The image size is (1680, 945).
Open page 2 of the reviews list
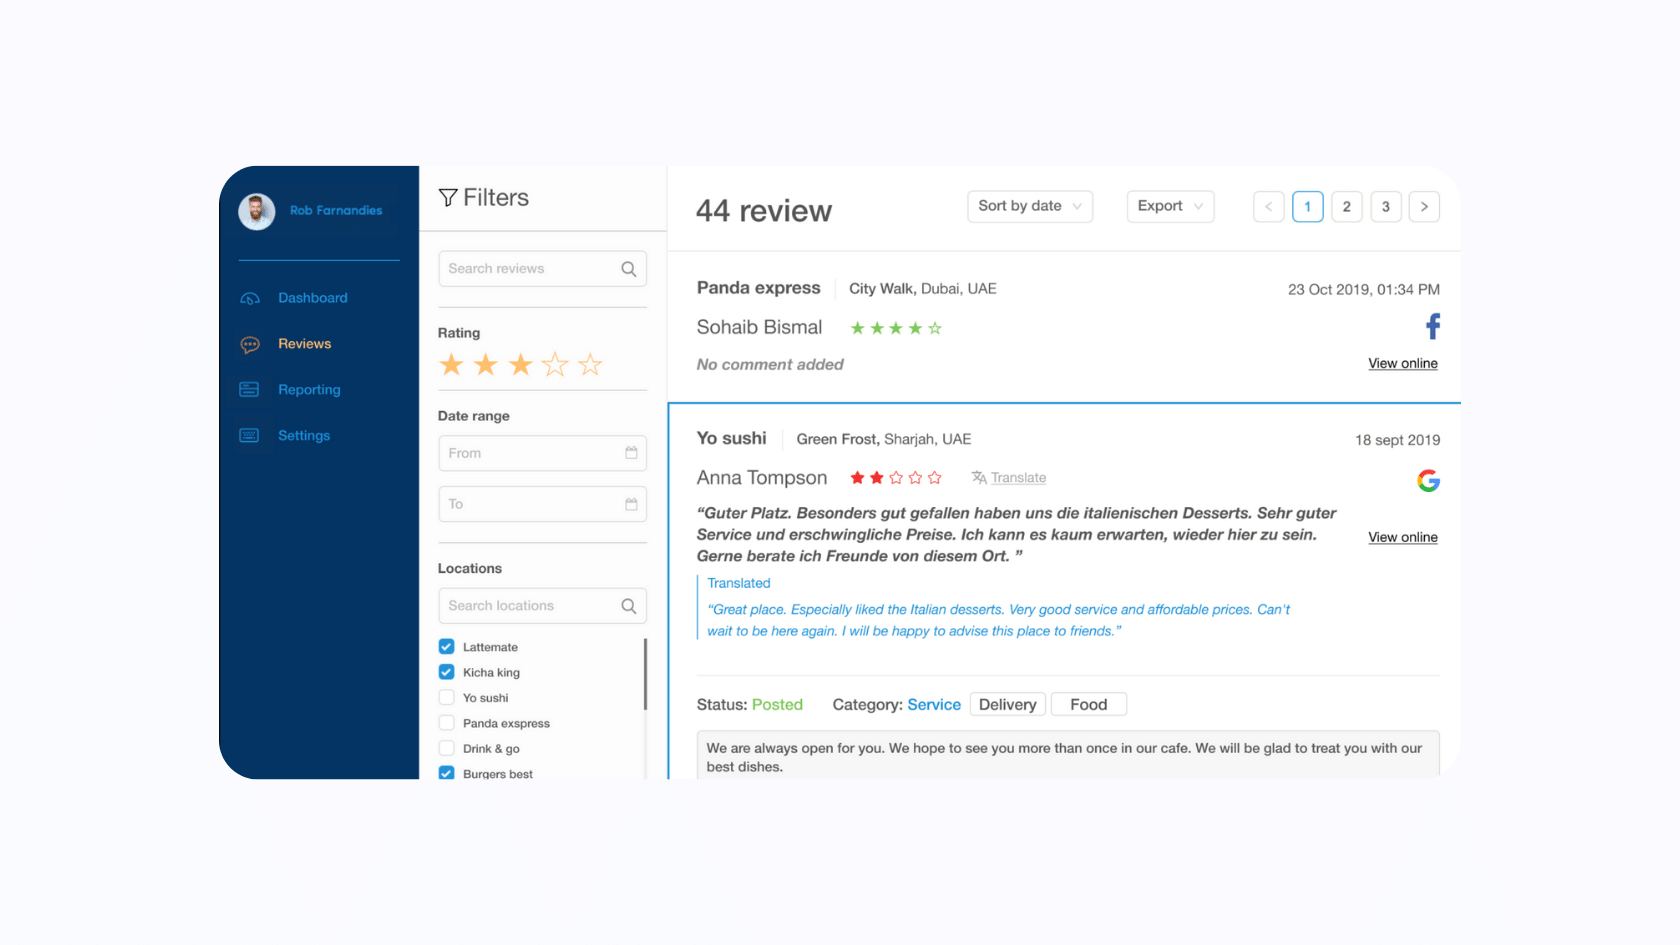pyautogui.click(x=1346, y=206)
